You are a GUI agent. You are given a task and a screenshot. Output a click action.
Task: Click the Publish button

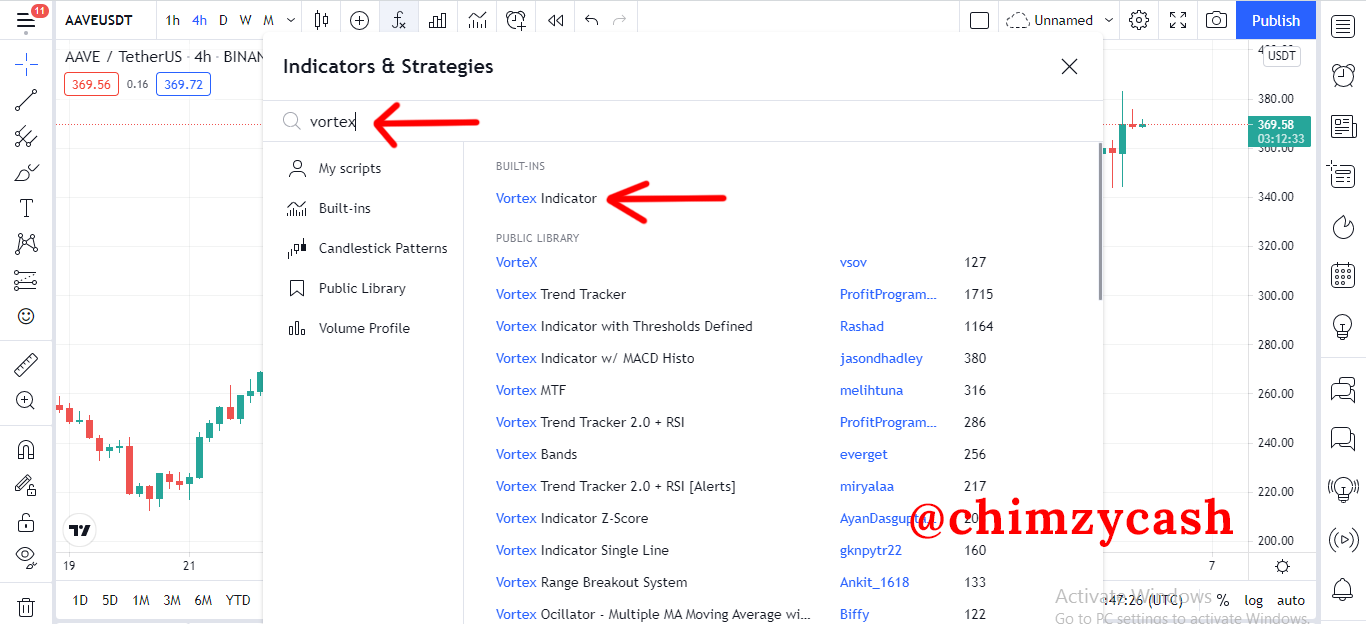[x=1276, y=20]
